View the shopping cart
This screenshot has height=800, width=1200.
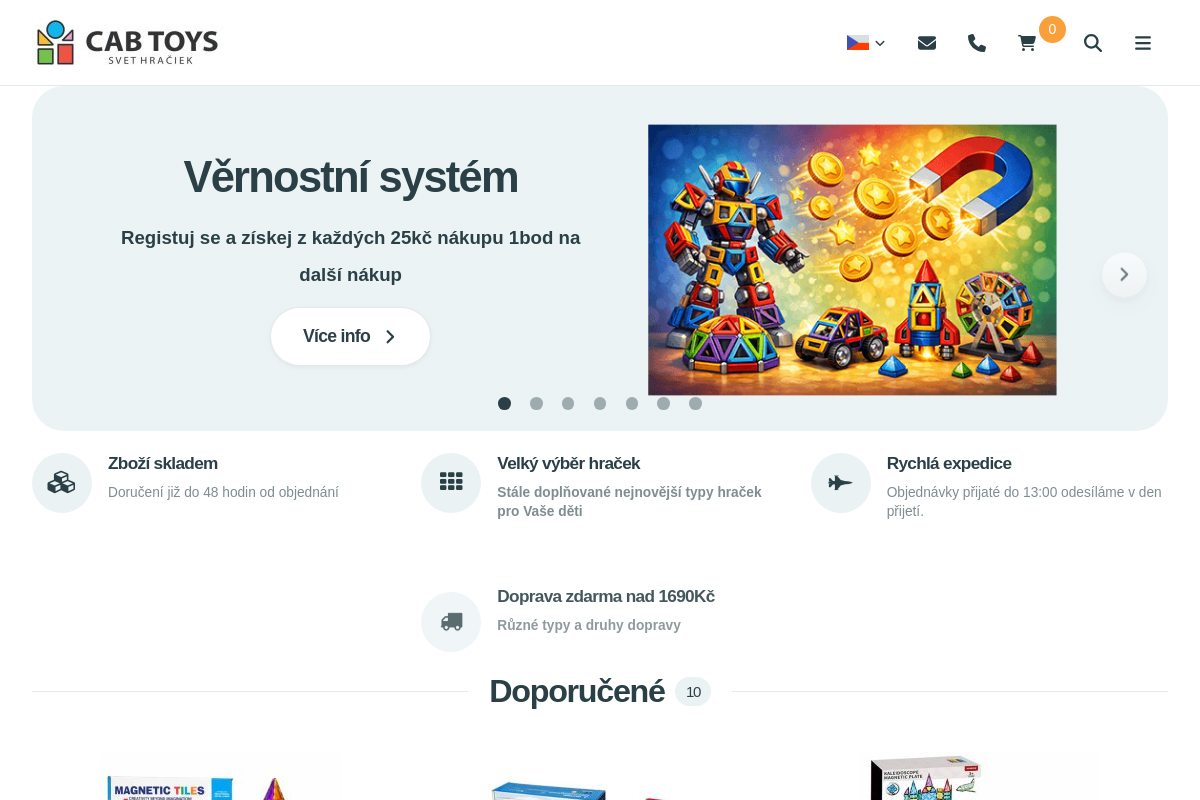(1026, 43)
